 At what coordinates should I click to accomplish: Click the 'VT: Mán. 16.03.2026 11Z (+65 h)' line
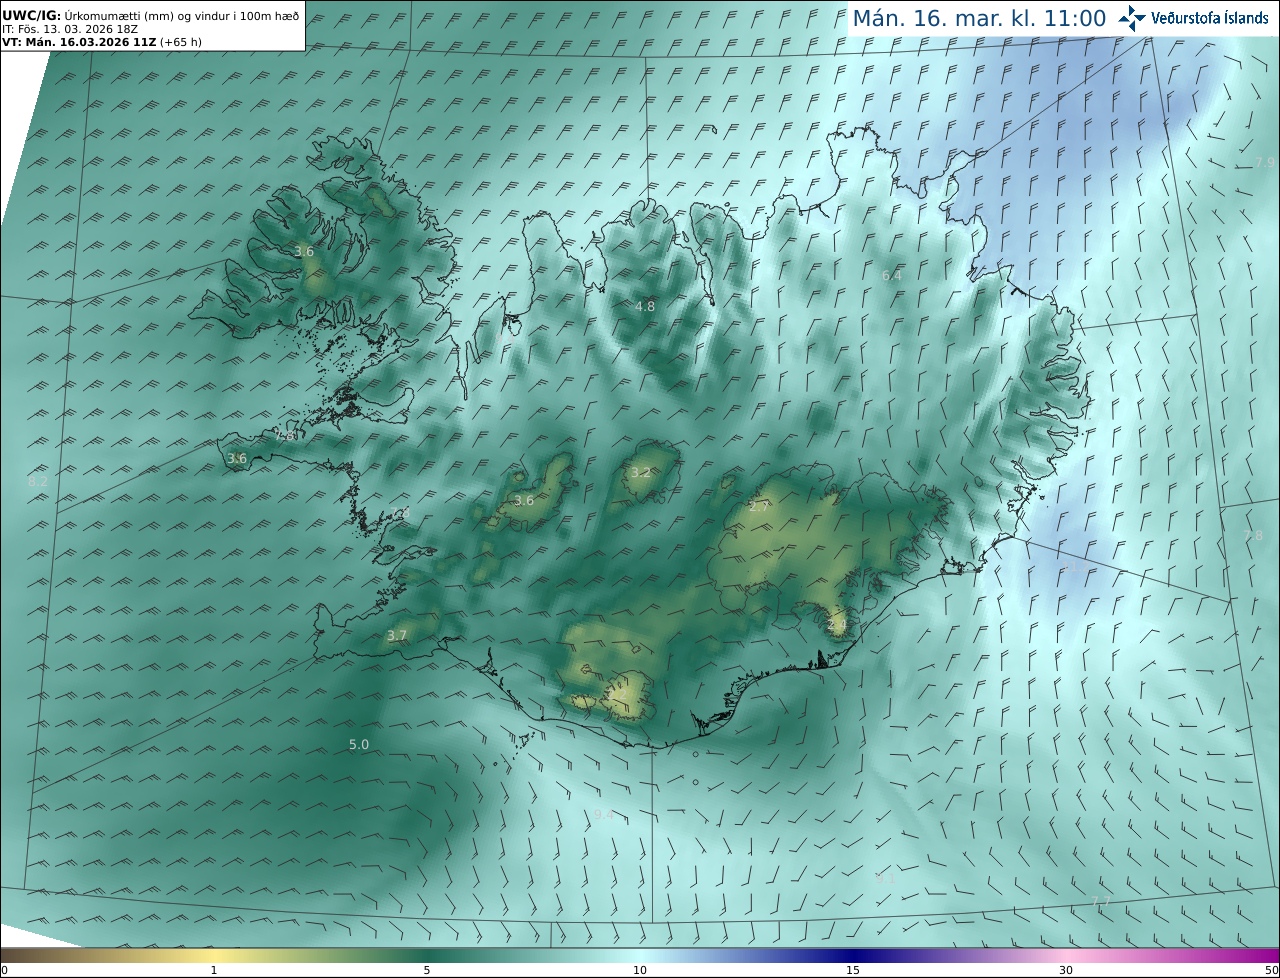[x=102, y=42]
